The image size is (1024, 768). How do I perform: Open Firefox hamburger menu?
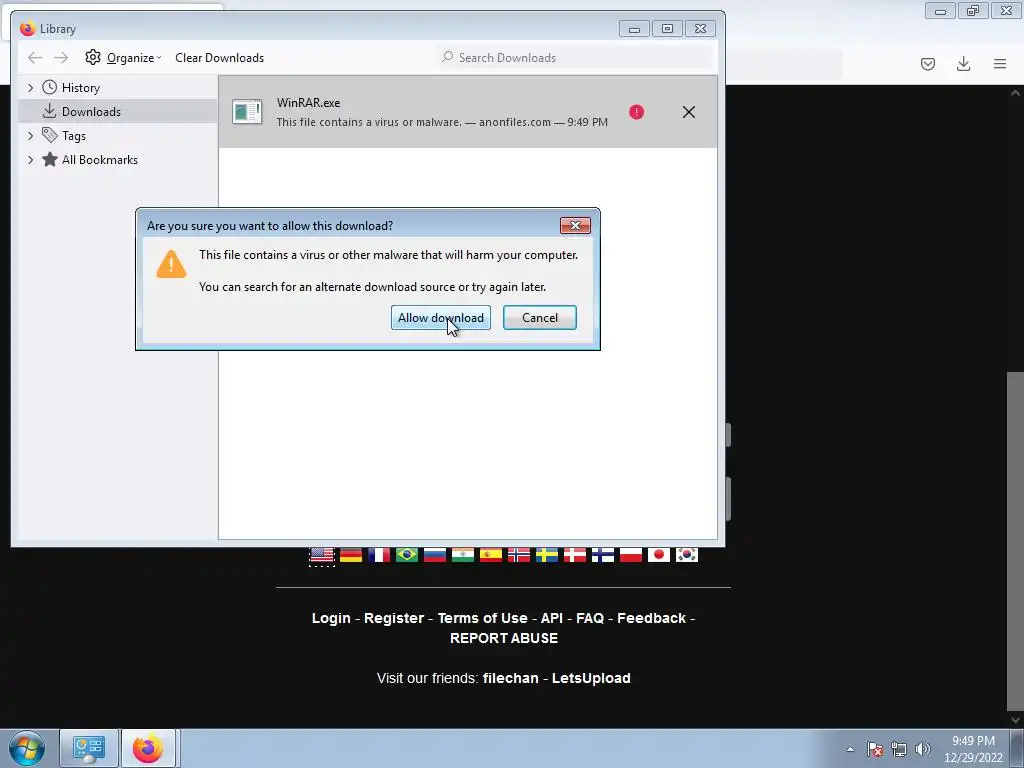tap(1000, 63)
